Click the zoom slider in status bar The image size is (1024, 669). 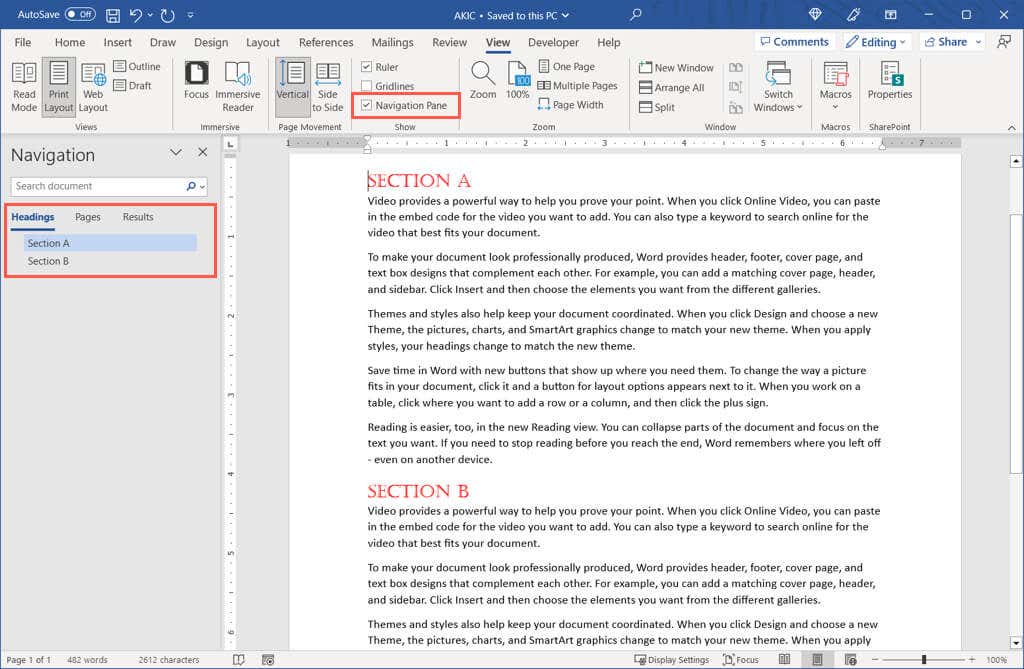click(923, 660)
